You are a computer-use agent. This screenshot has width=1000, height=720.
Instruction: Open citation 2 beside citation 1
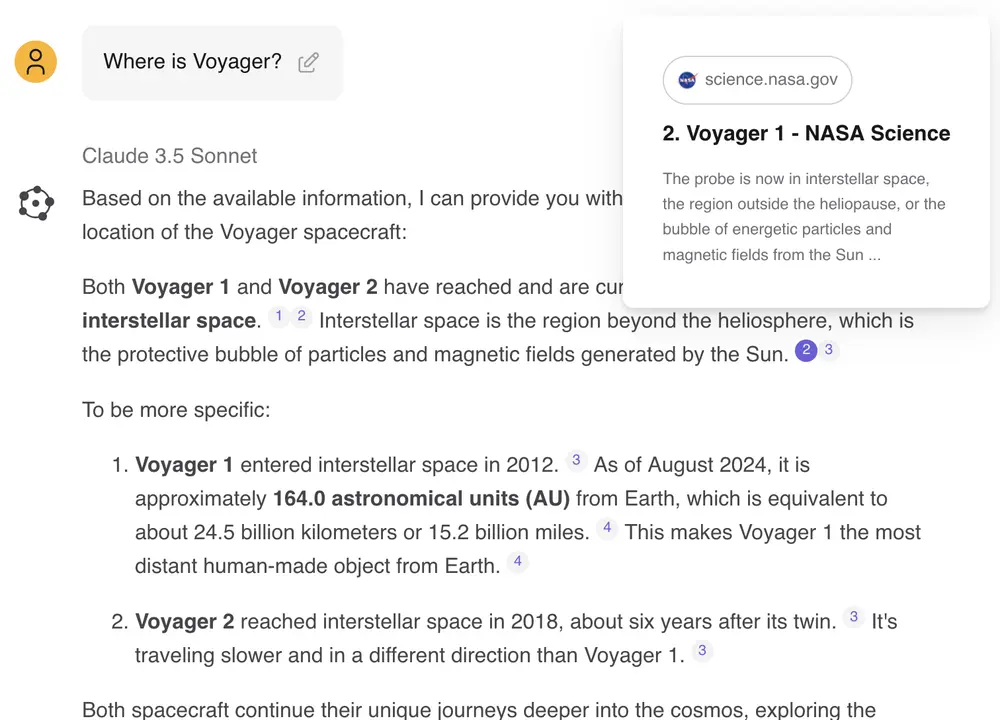300,317
